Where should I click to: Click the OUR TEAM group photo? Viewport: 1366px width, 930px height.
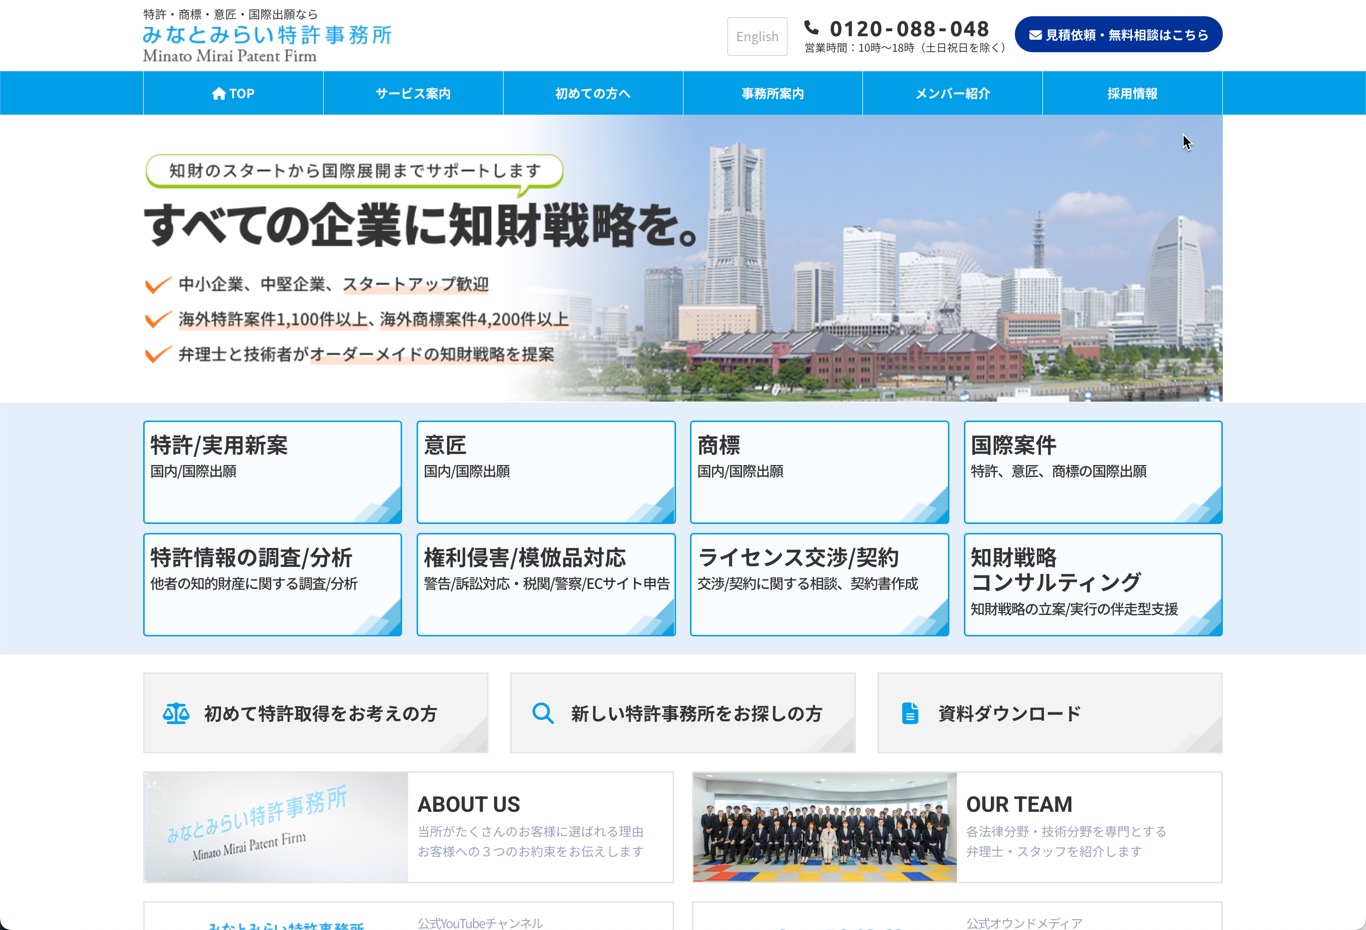[x=825, y=827]
